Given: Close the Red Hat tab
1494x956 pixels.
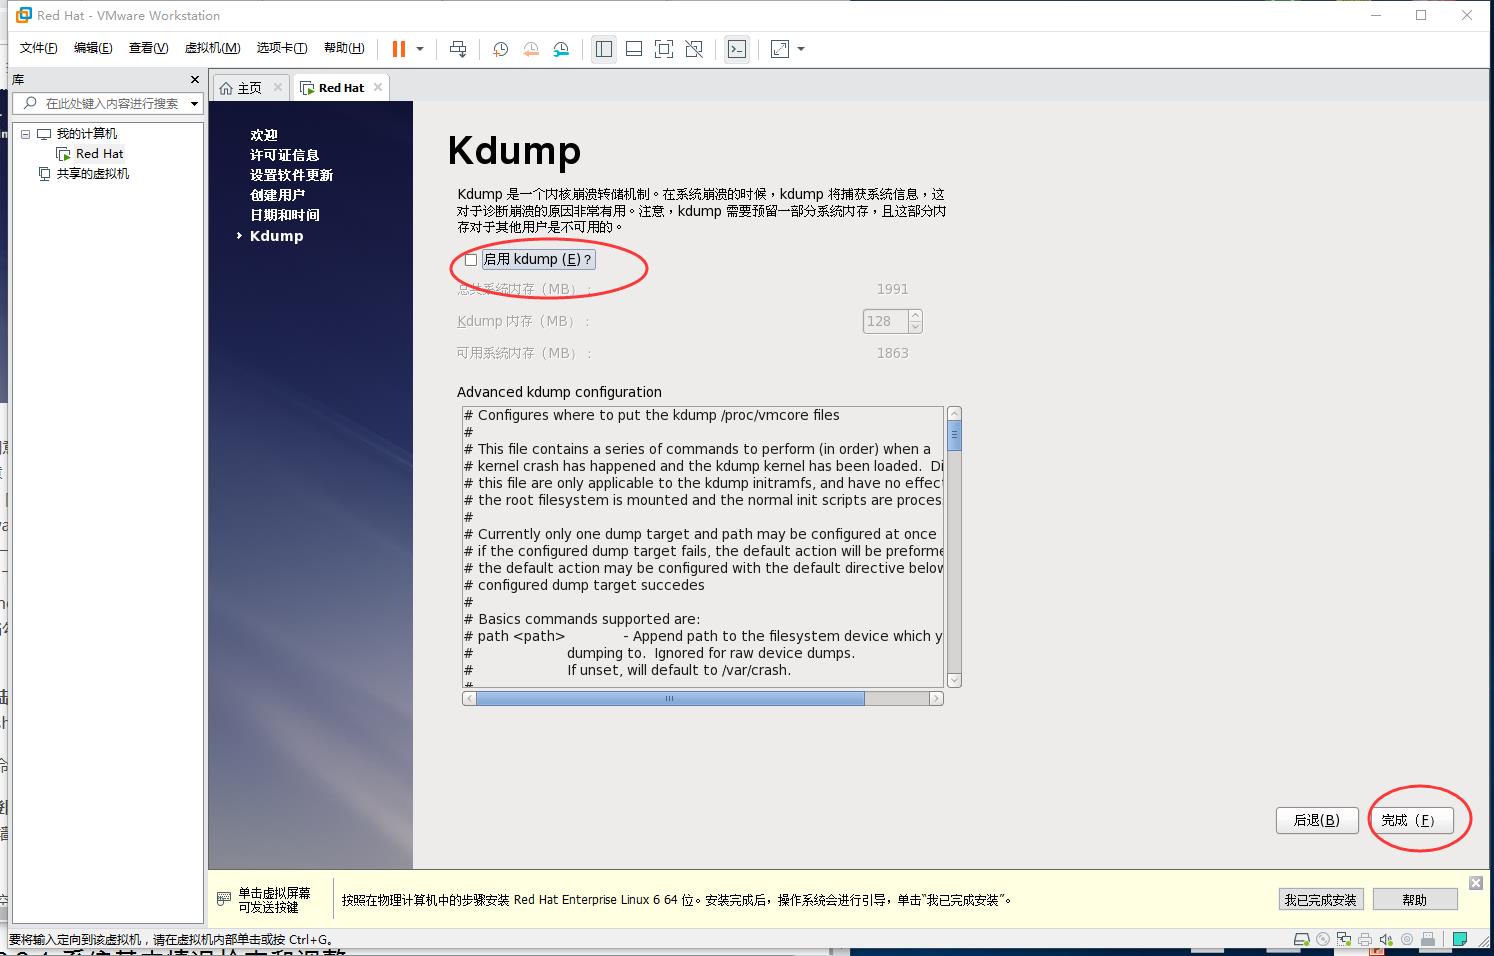Looking at the screenshot, I should (x=378, y=87).
